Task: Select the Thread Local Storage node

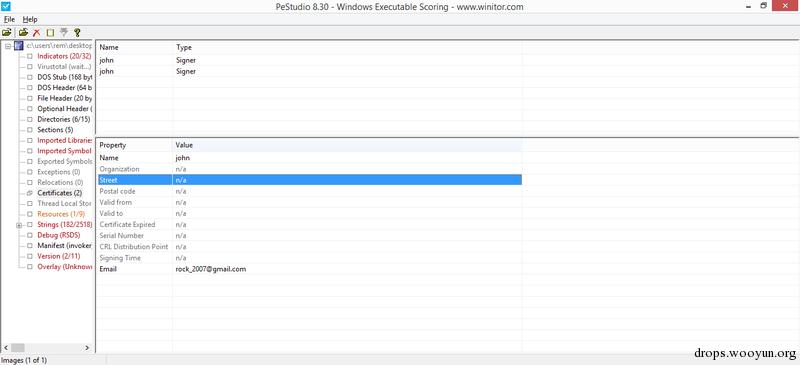Action: tap(64, 204)
